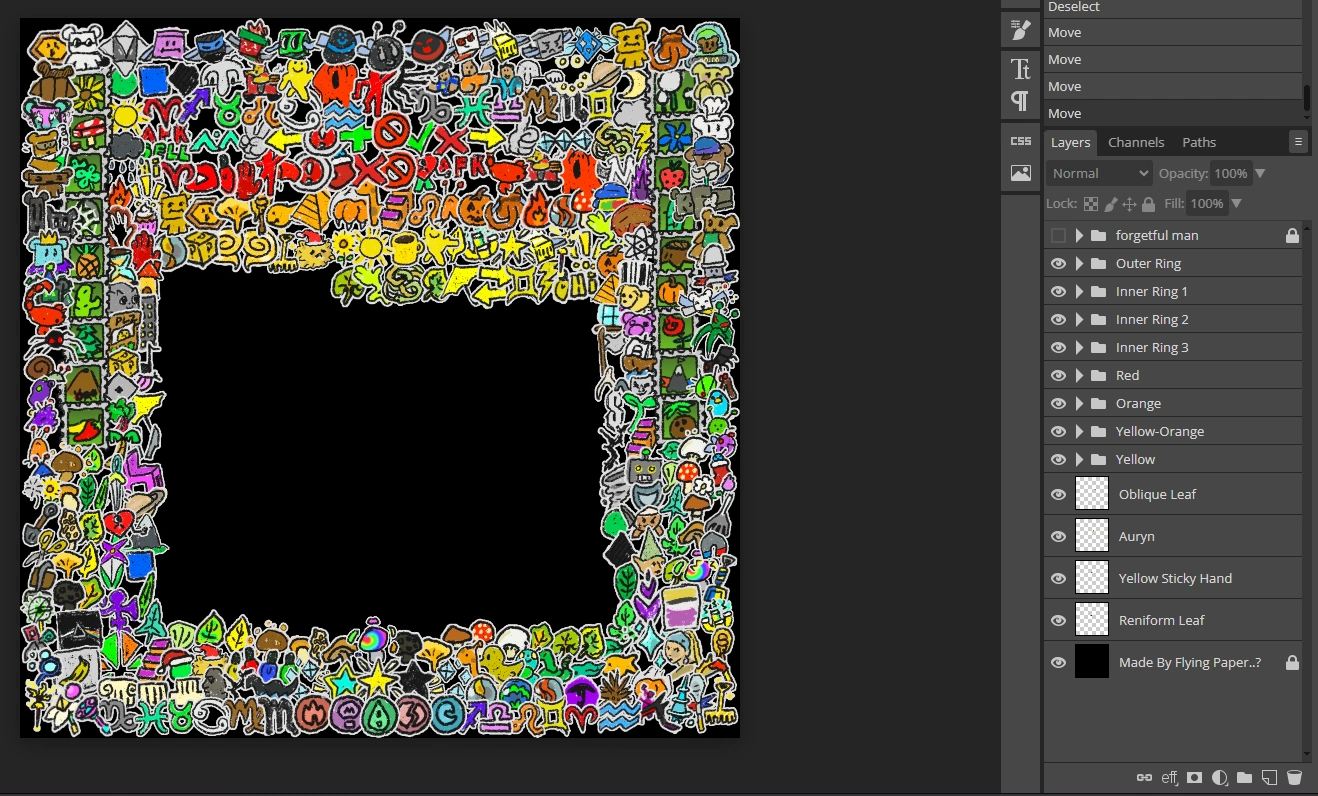Expand the Inner Ring 2 group

coord(1077,319)
